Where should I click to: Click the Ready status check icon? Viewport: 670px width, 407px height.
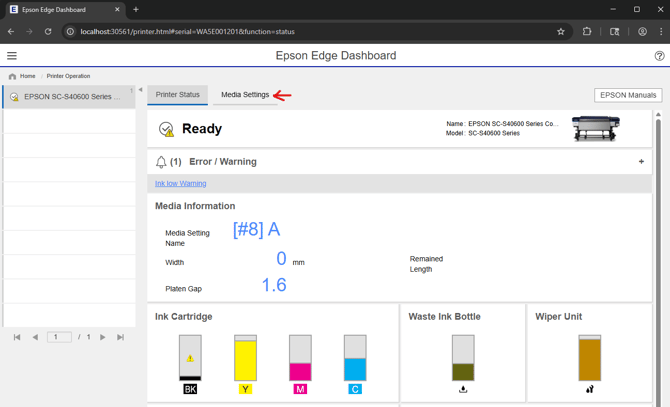[166, 129]
